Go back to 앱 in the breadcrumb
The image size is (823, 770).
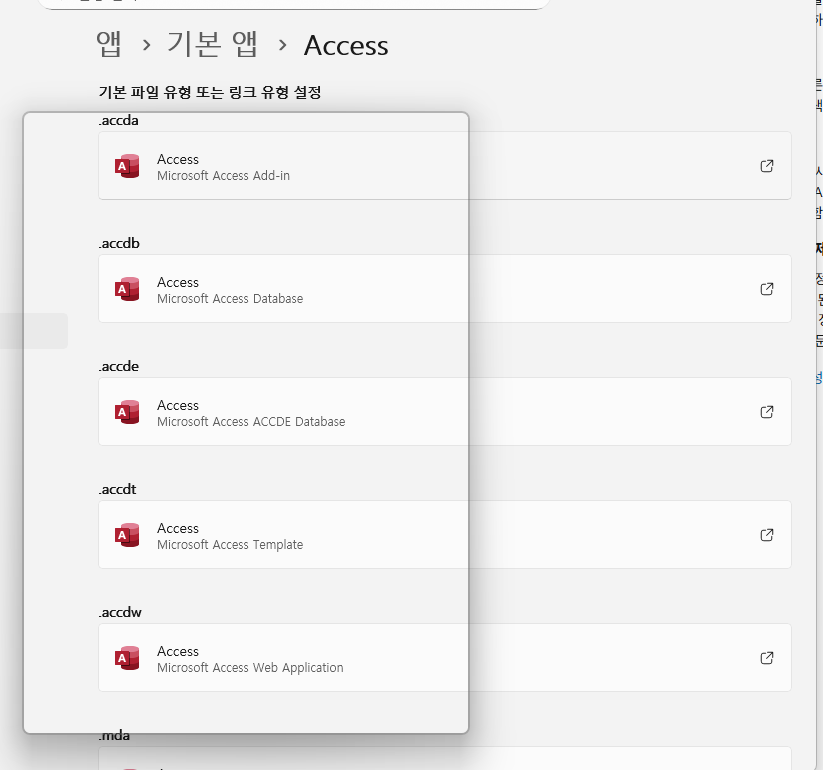pyautogui.click(x=109, y=44)
